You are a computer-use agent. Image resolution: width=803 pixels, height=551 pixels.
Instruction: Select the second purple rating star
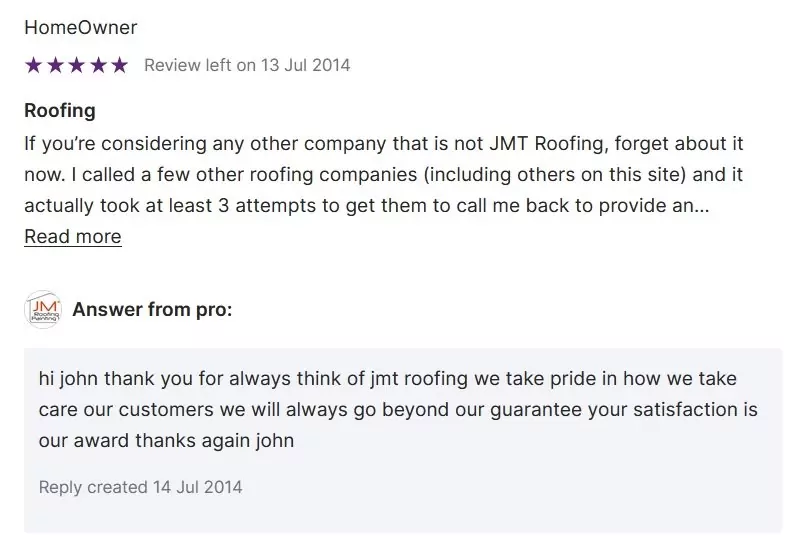pyautogui.click(x=55, y=65)
